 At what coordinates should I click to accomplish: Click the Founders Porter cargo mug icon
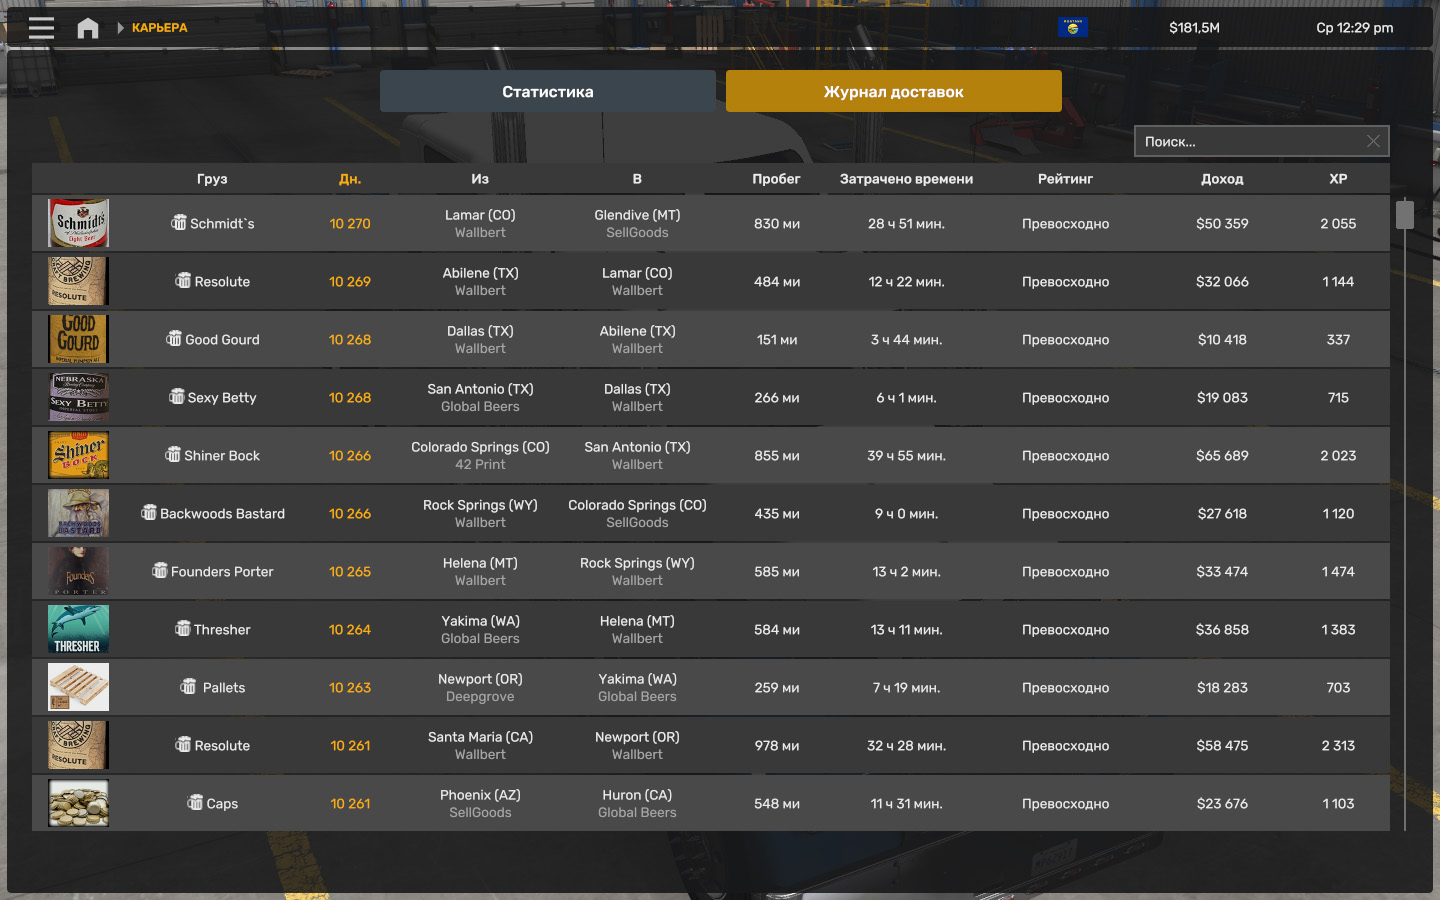tap(160, 571)
